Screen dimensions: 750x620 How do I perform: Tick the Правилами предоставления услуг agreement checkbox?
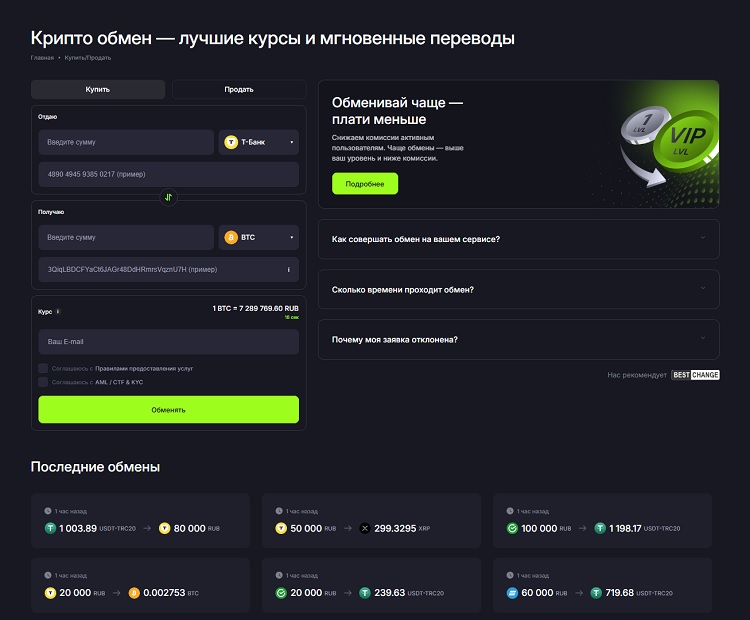43,368
